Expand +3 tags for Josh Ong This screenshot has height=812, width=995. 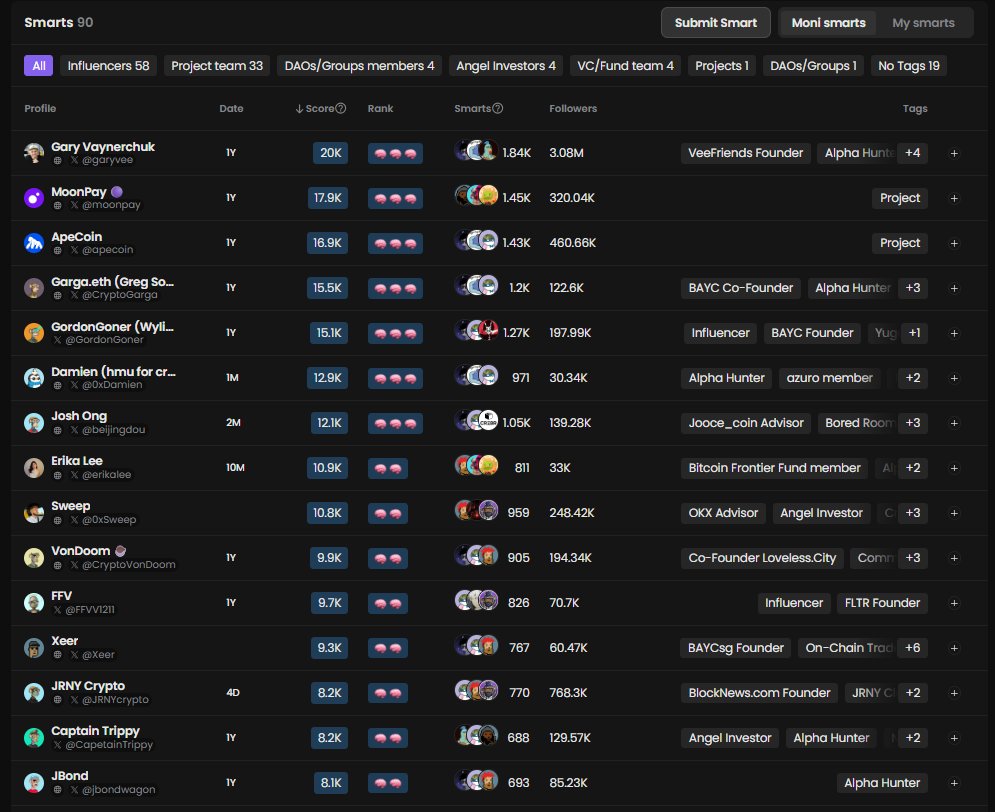click(913, 423)
